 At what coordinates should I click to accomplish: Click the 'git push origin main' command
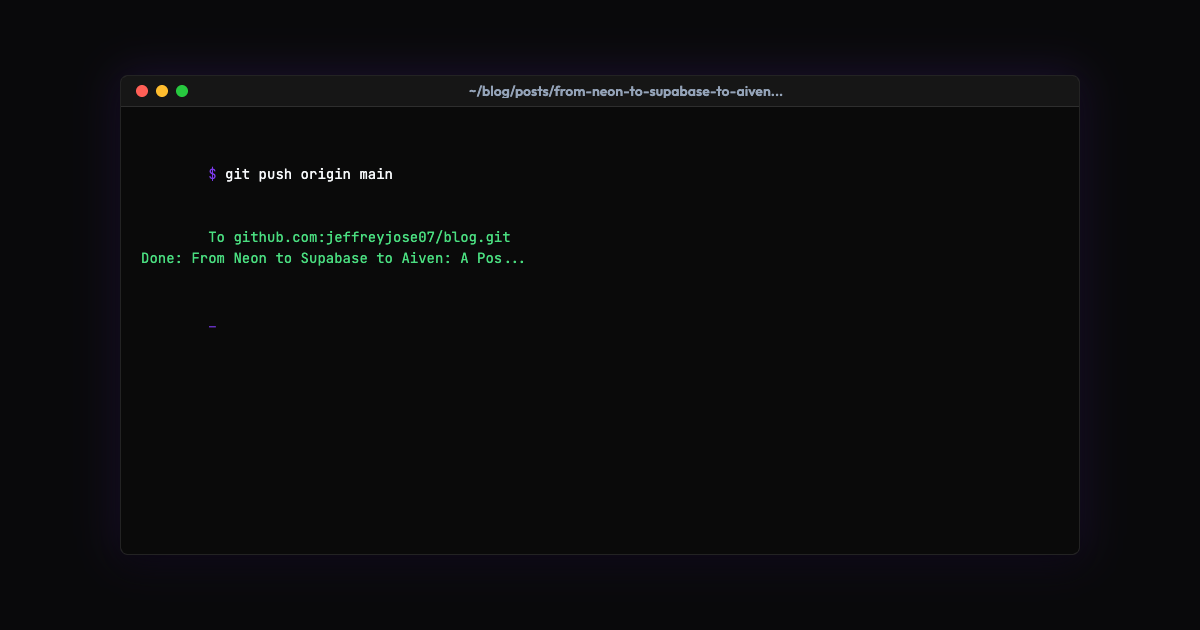309,174
